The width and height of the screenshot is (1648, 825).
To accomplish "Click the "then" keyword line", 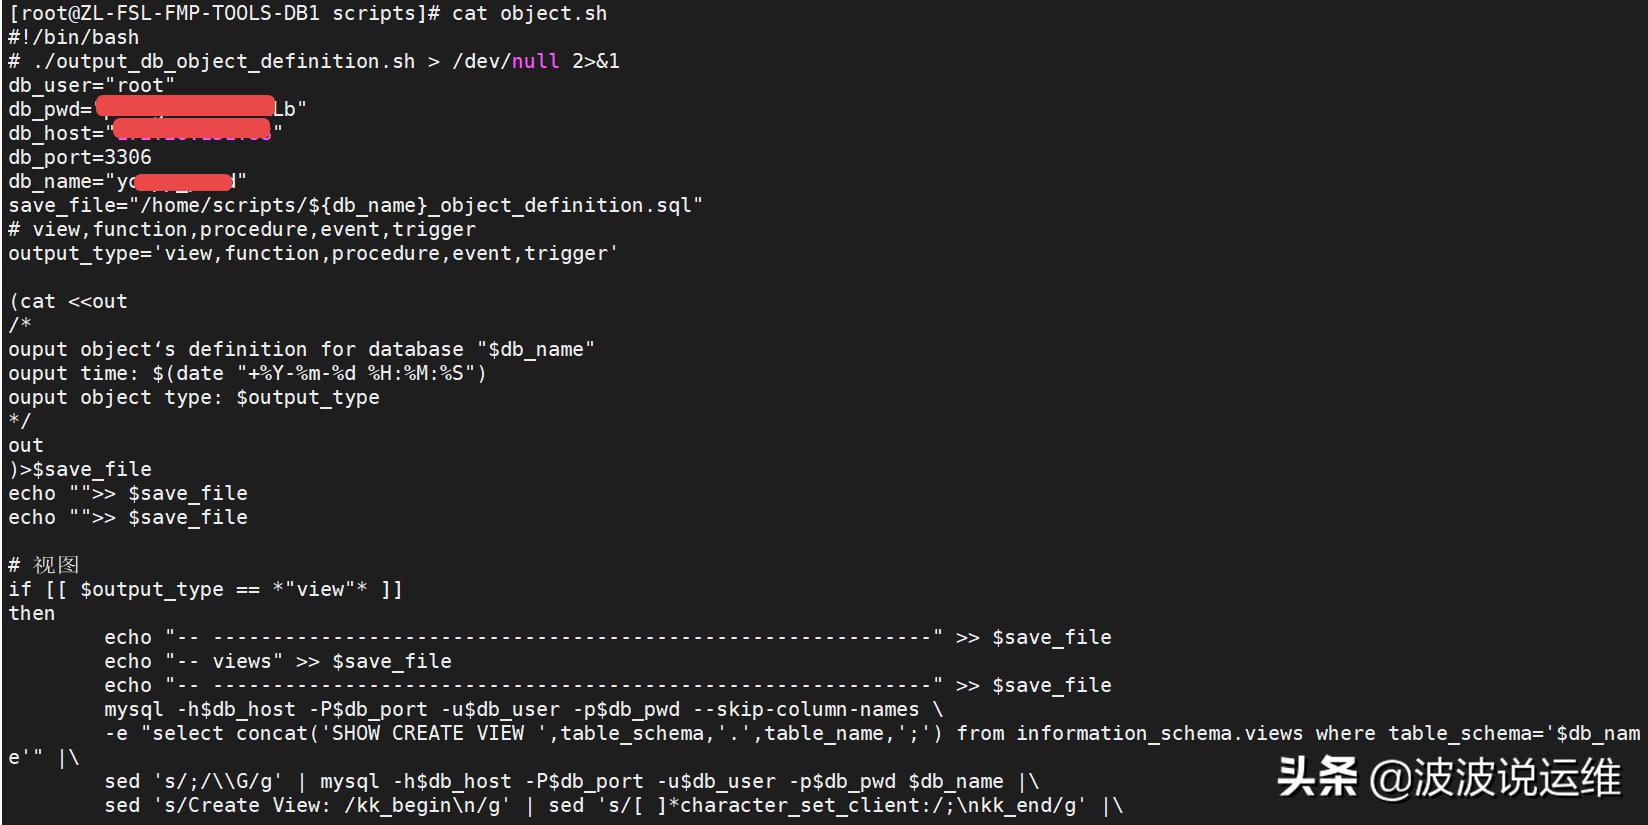I will [x=32, y=613].
